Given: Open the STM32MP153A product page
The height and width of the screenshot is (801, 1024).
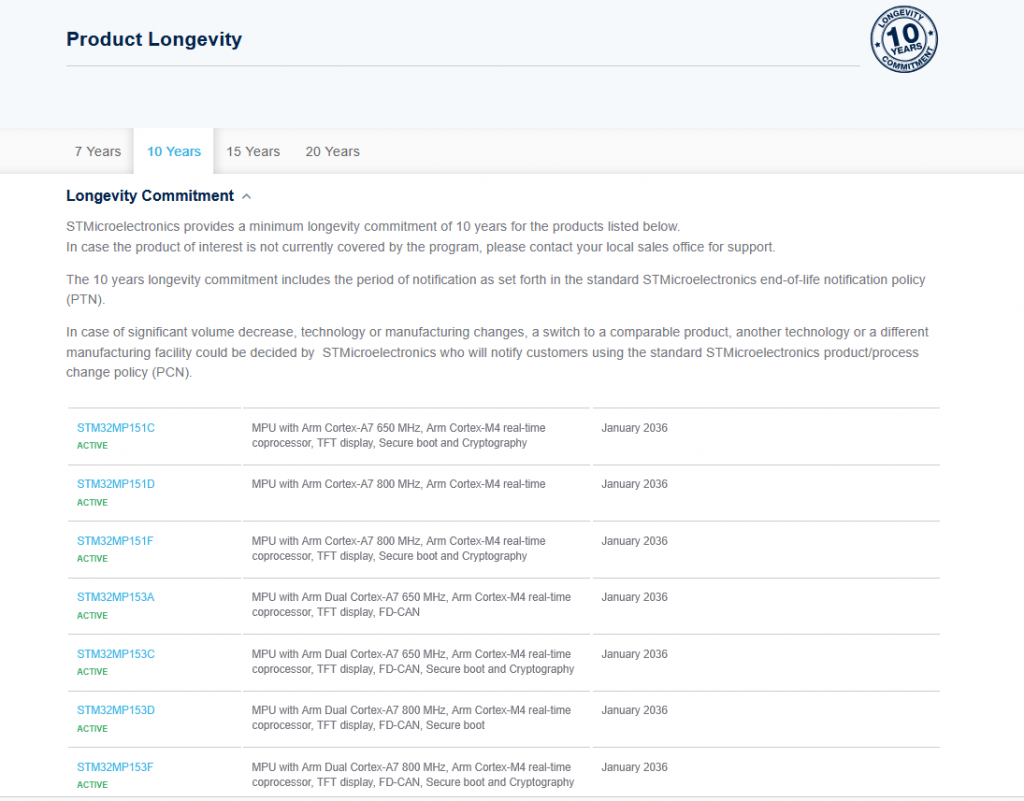Looking at the screenshot, I should pos(116,597).
